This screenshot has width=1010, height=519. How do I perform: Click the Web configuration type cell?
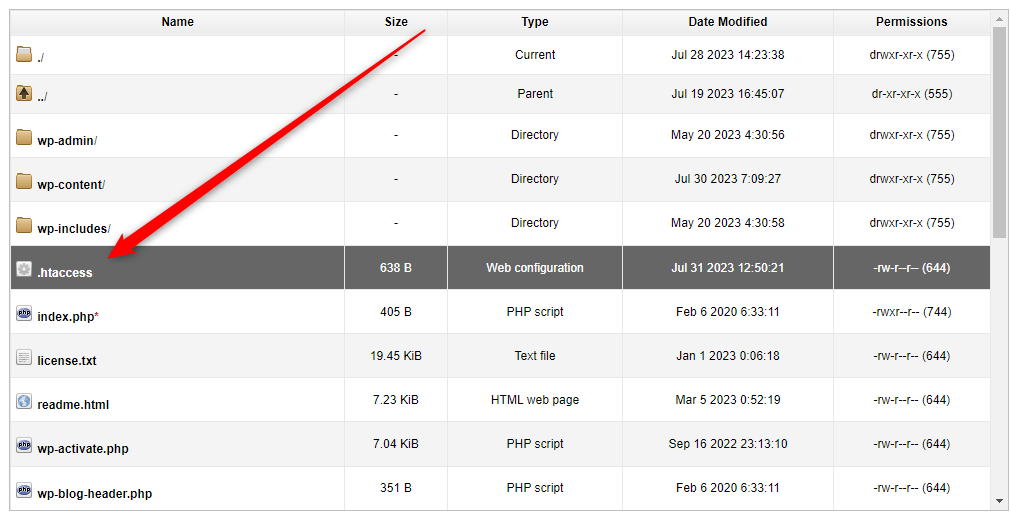pyautogui.click(x=535, y=267)
